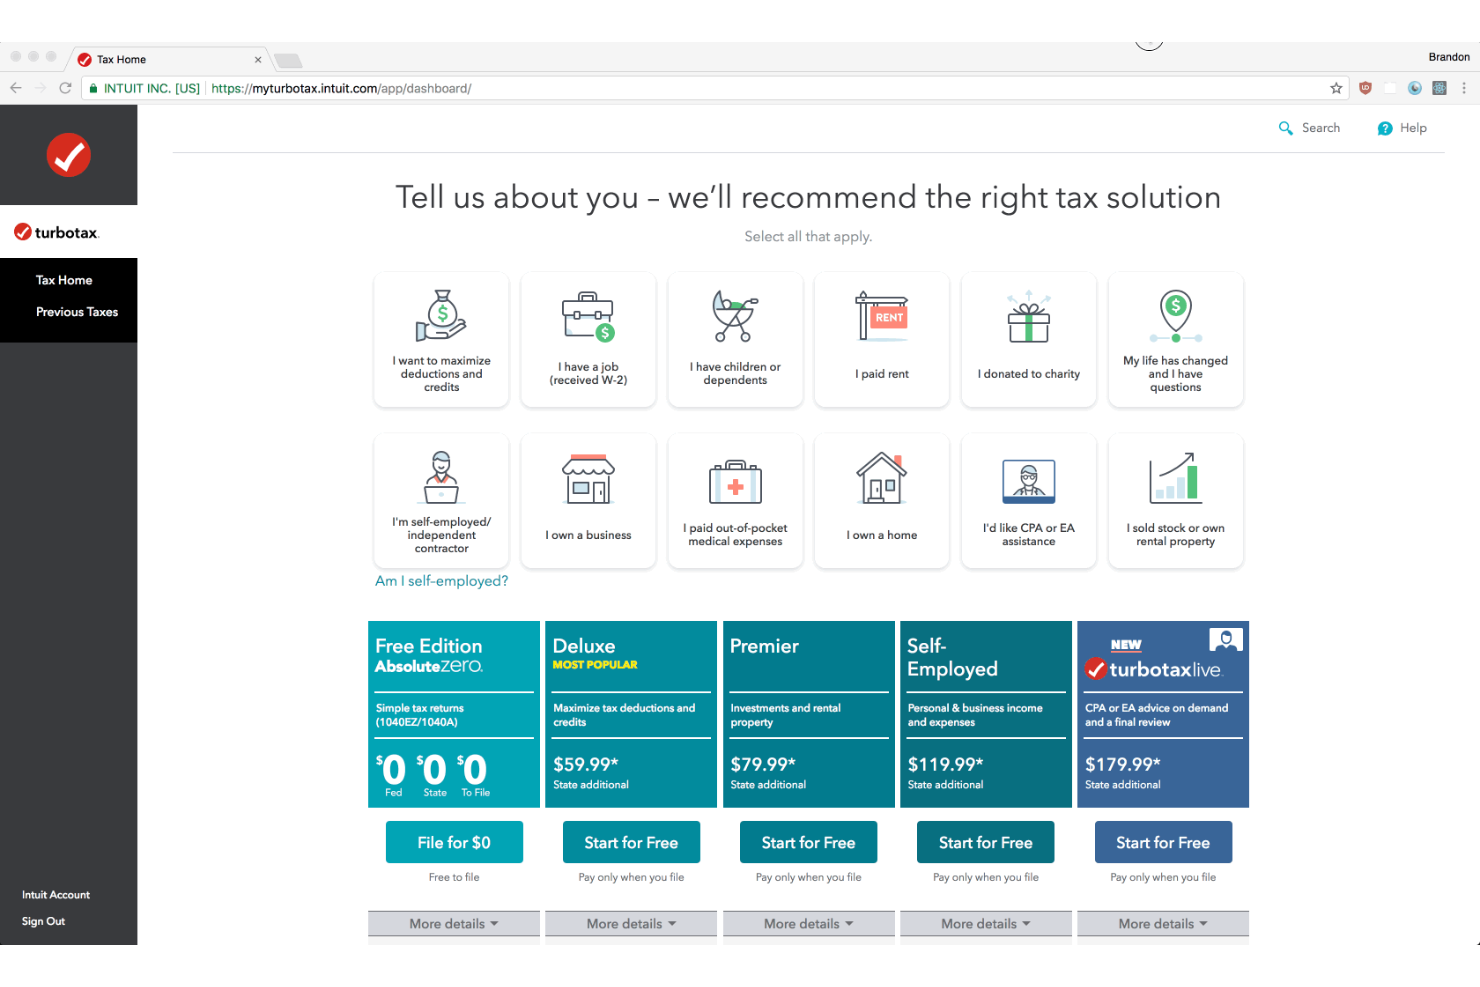Click Start for Free under Premier
The width and height of the screenshot is (1480, 987).
coord(808,842)
